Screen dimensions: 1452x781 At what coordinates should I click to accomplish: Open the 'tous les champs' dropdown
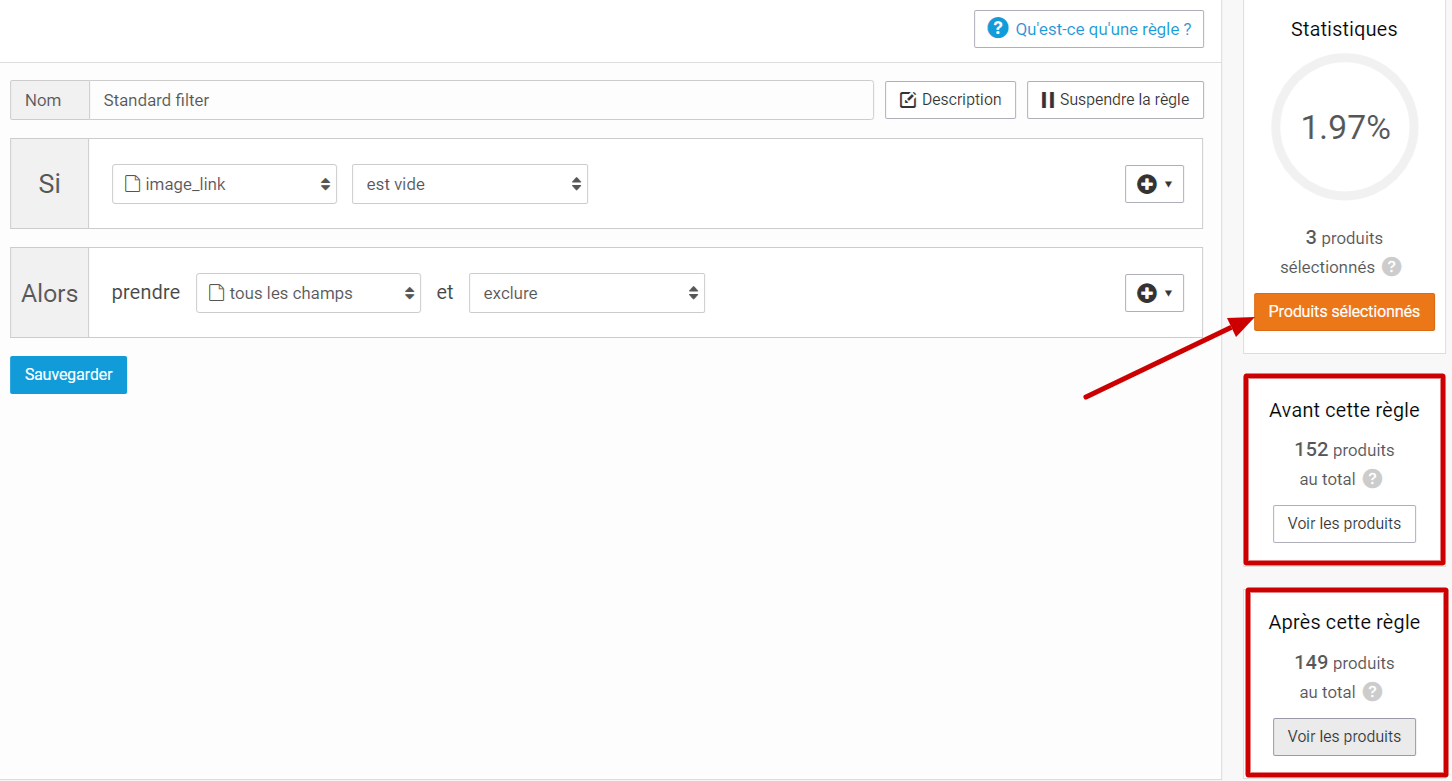point(308,293)
